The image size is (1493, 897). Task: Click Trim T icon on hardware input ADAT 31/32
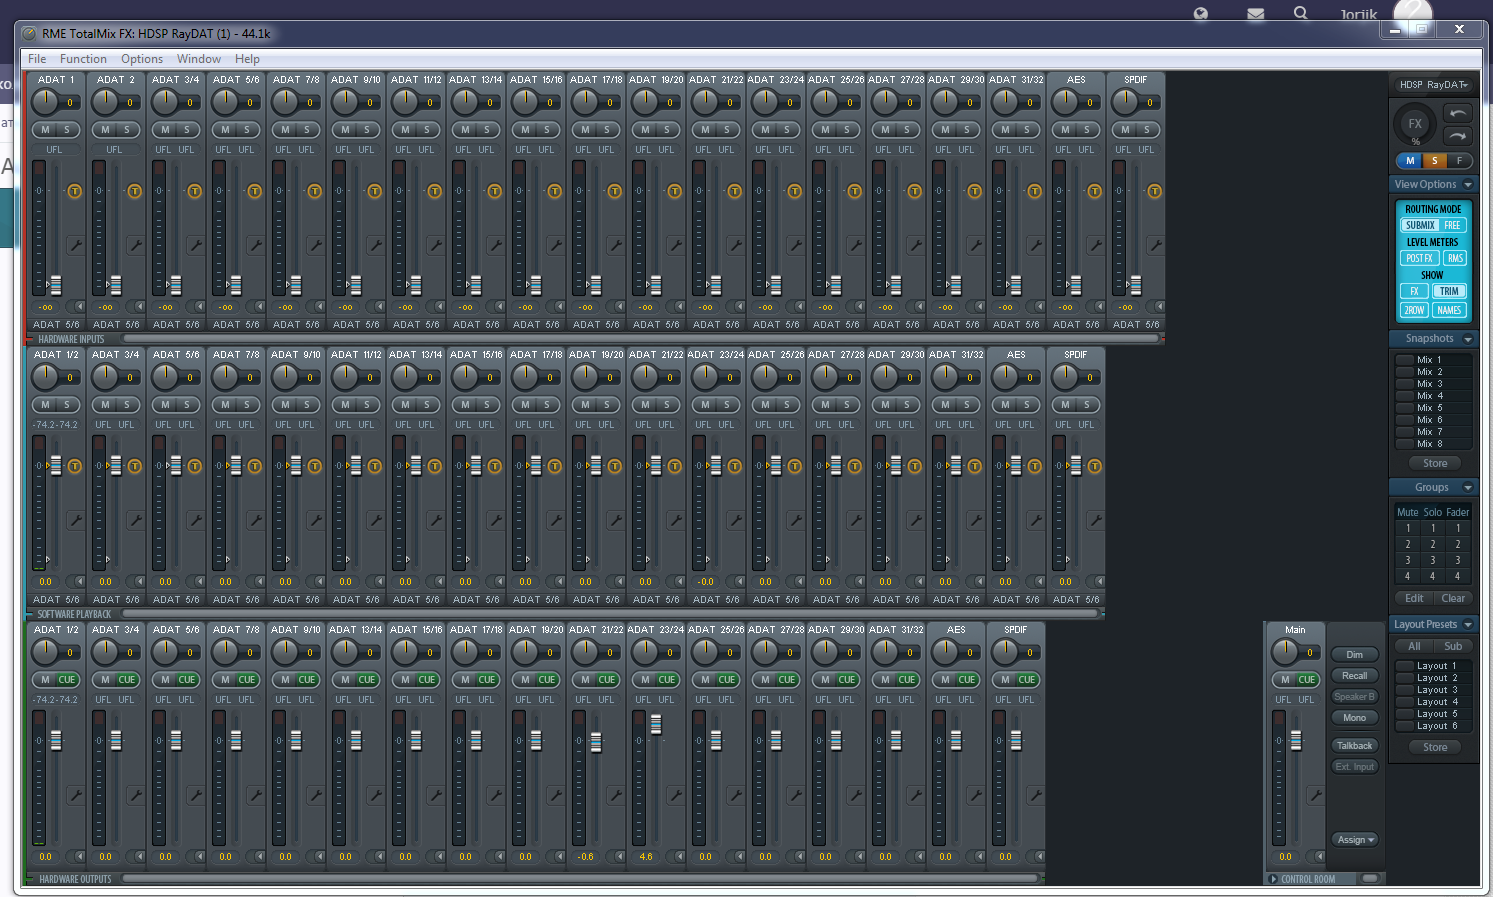tap(1035, 191)
